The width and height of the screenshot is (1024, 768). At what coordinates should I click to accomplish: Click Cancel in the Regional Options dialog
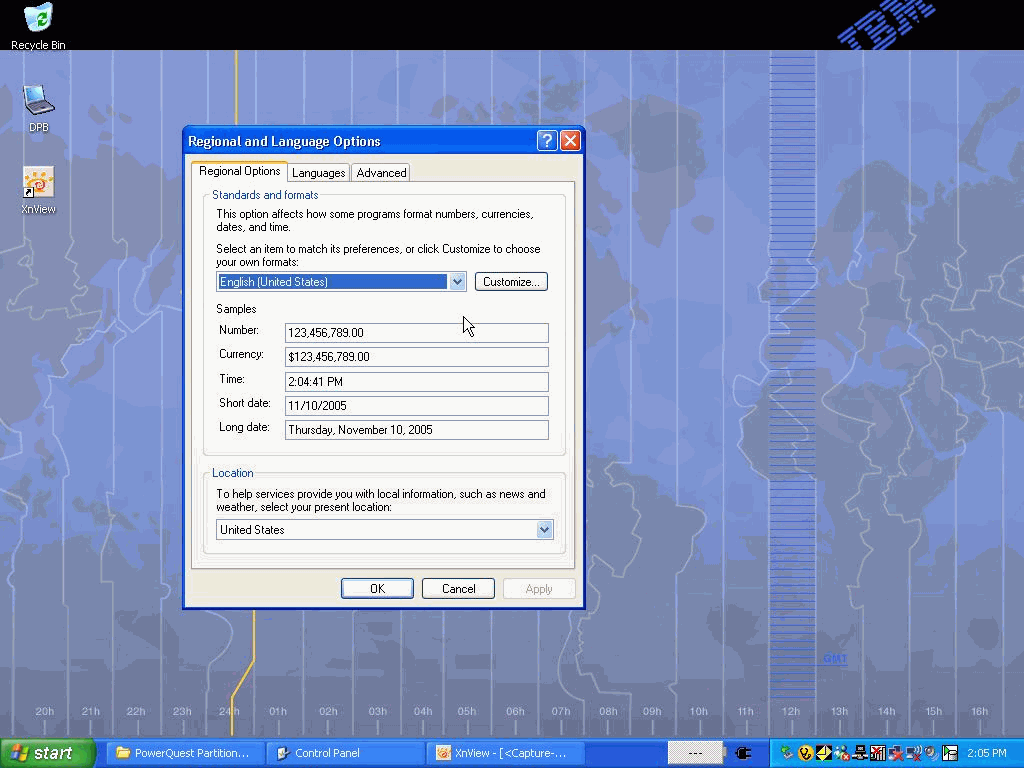coord(458,589)
